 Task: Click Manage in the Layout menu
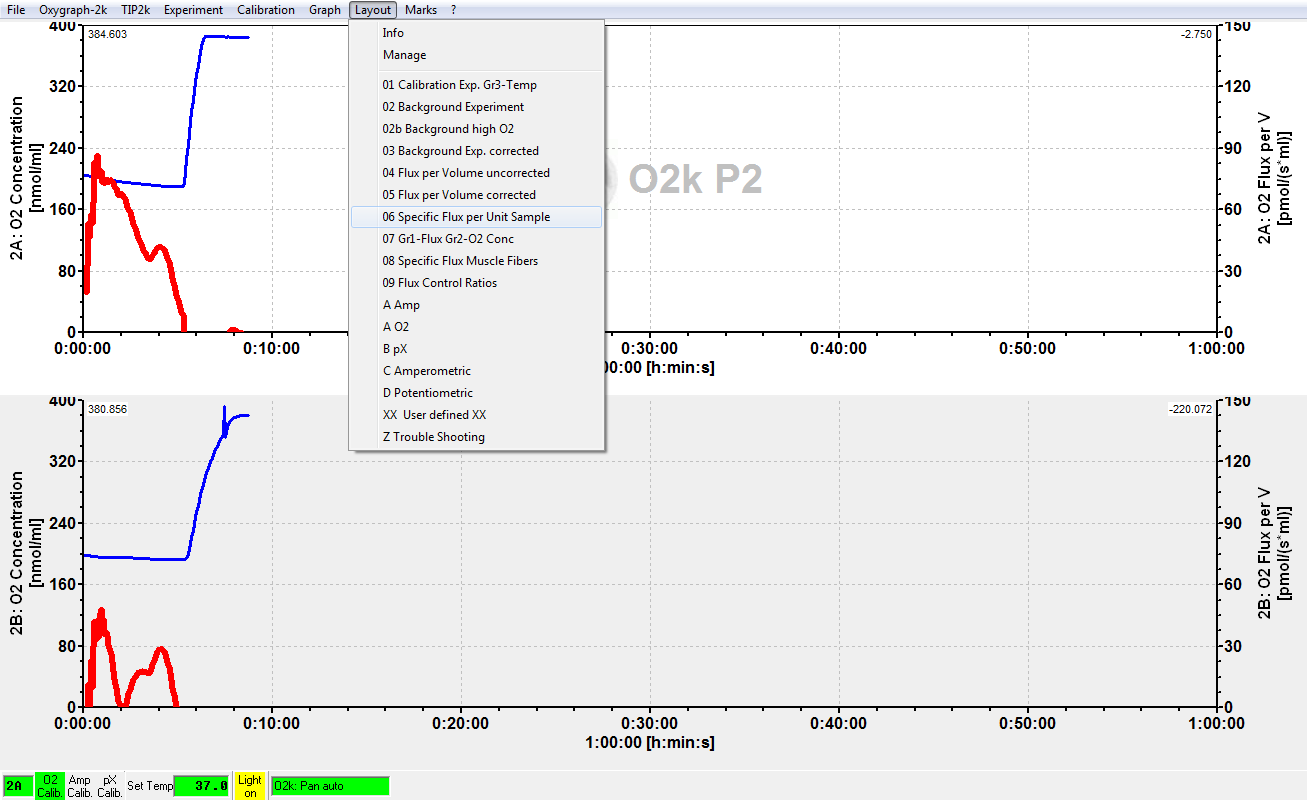click(404, 55)
